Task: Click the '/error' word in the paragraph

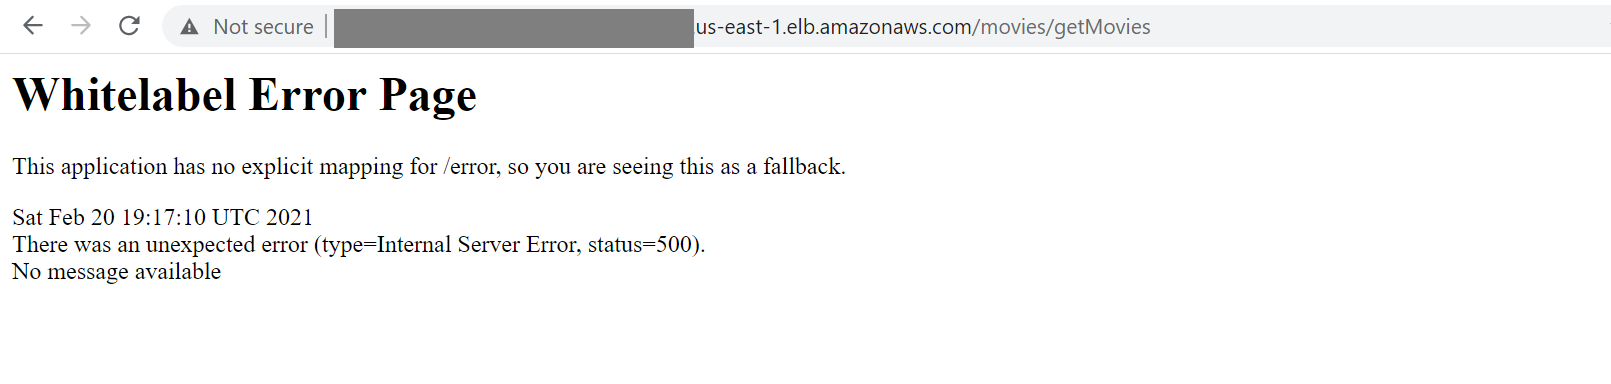Action: coord(472,166)
